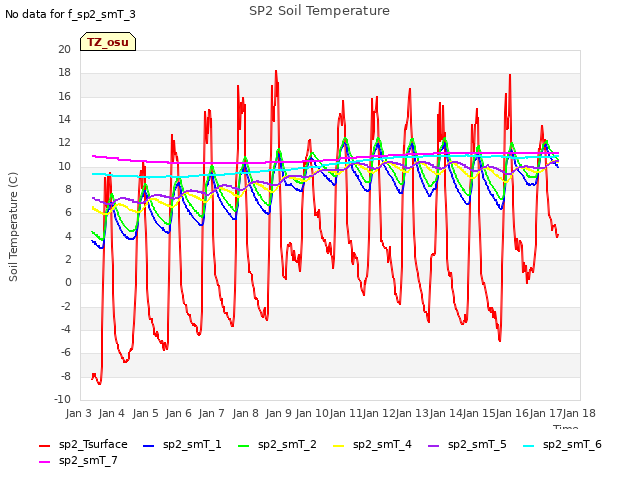640x480 pixels.
Task: Click the Jan 8 x-axis tick label
Action: [245, 413]
